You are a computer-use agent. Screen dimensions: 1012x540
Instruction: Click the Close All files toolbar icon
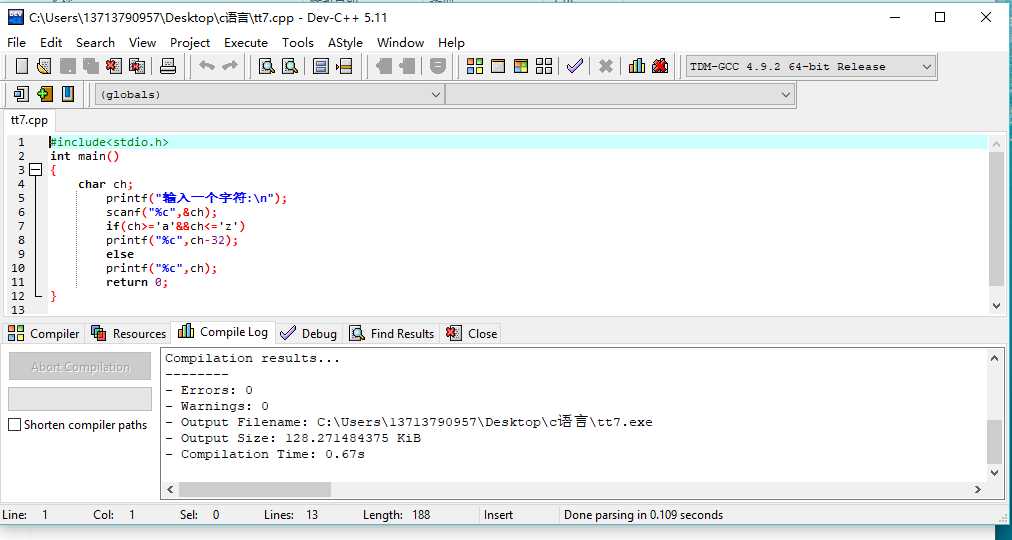click(137, 66)
